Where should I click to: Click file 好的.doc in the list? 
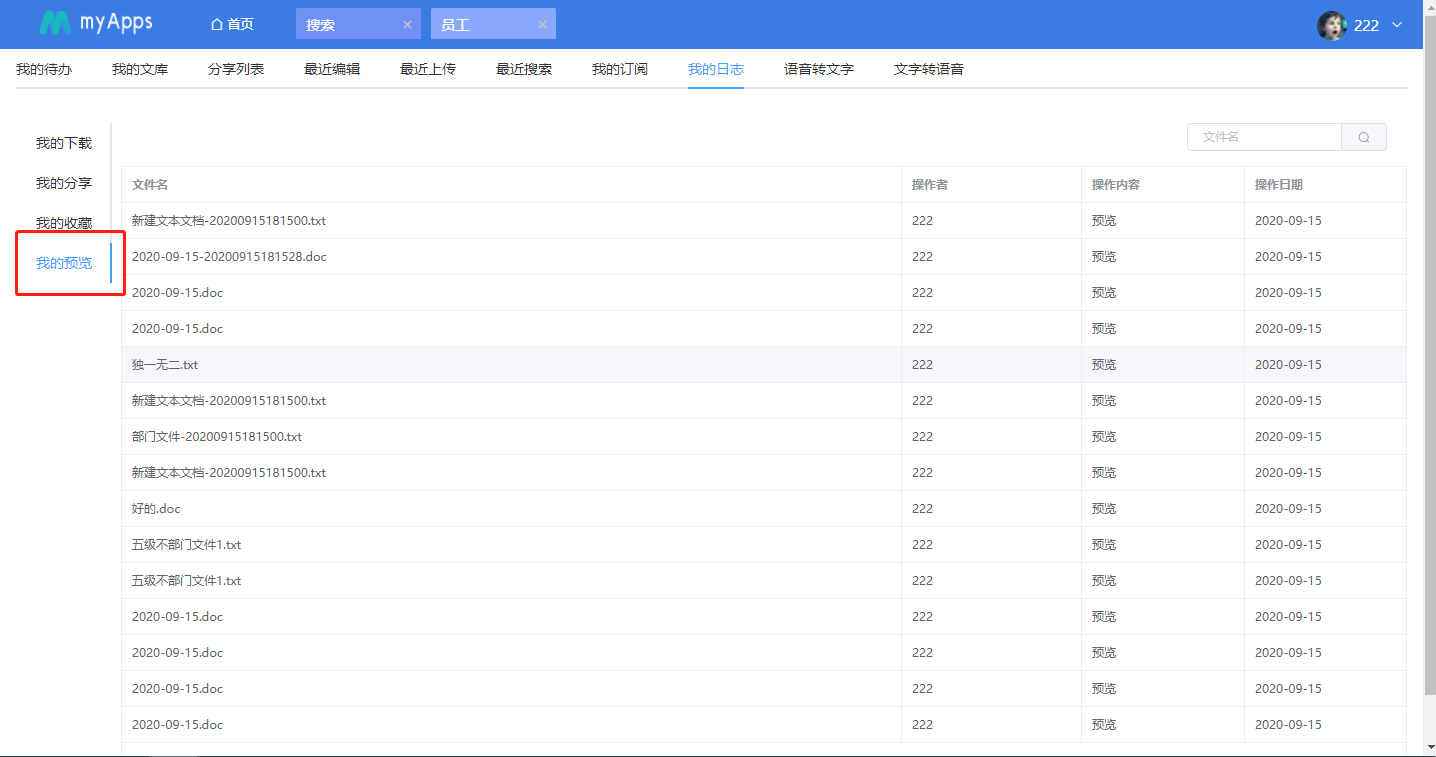click(156, 509)
